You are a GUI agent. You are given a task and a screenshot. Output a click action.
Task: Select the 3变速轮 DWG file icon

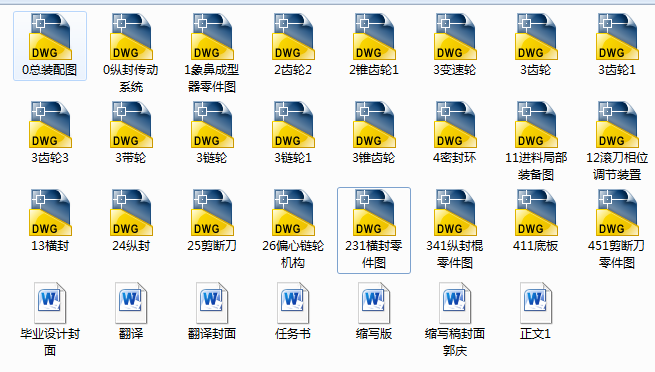point(455,37)
